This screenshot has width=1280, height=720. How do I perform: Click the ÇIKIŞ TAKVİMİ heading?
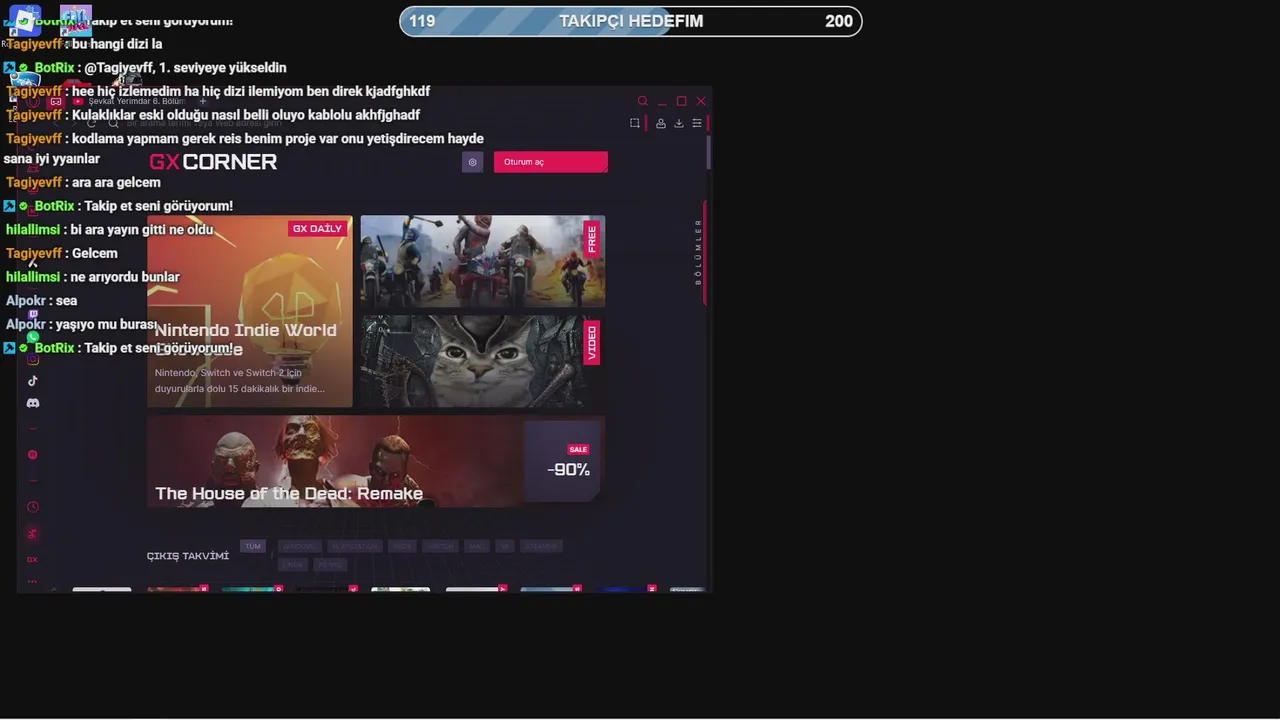[x=188, y=556]
